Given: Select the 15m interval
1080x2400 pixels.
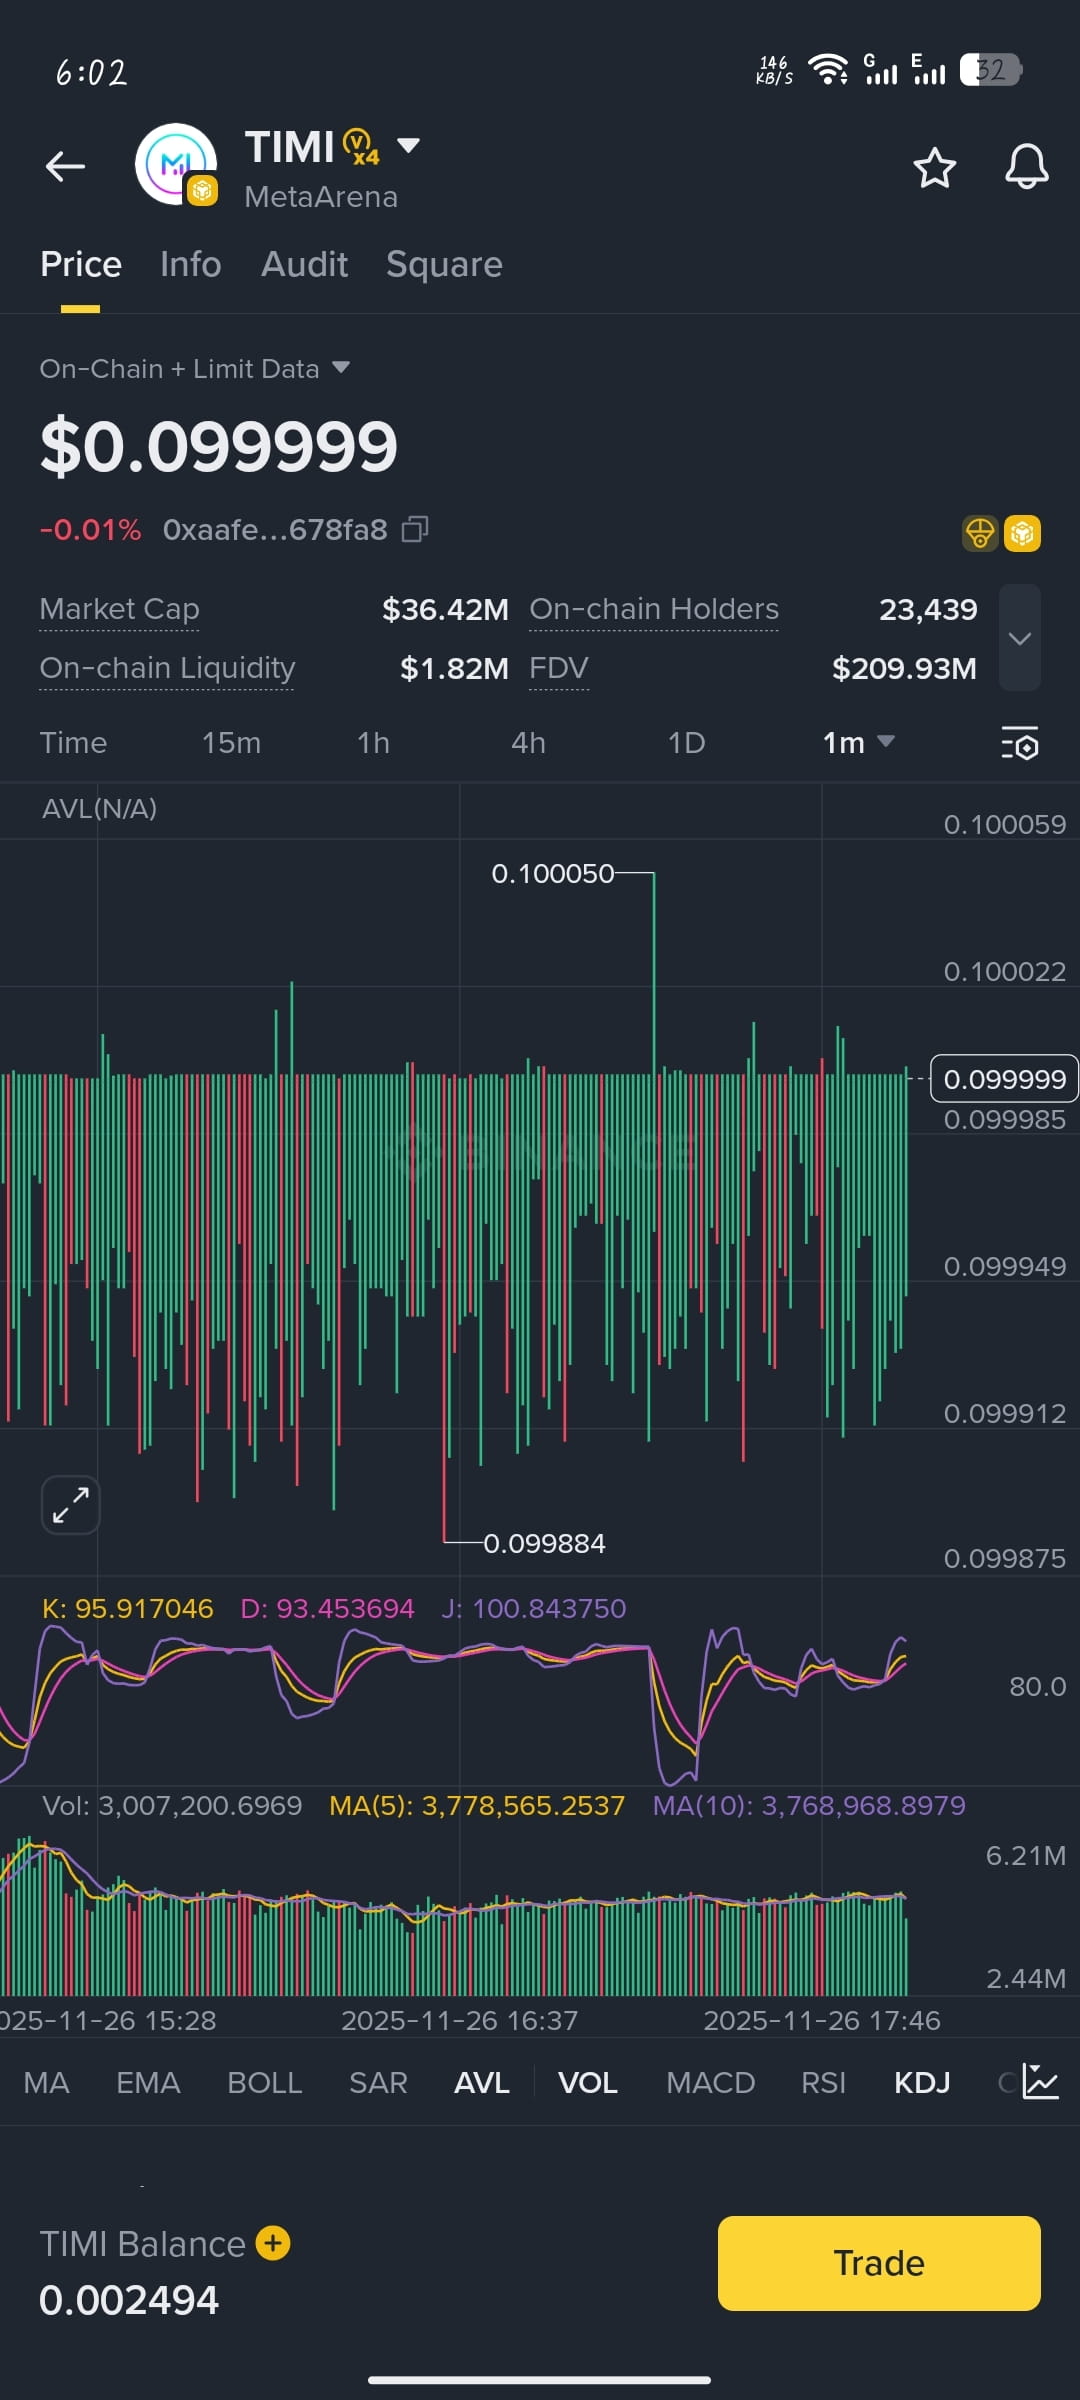Looking at the screenshot, I should [231, 743].
